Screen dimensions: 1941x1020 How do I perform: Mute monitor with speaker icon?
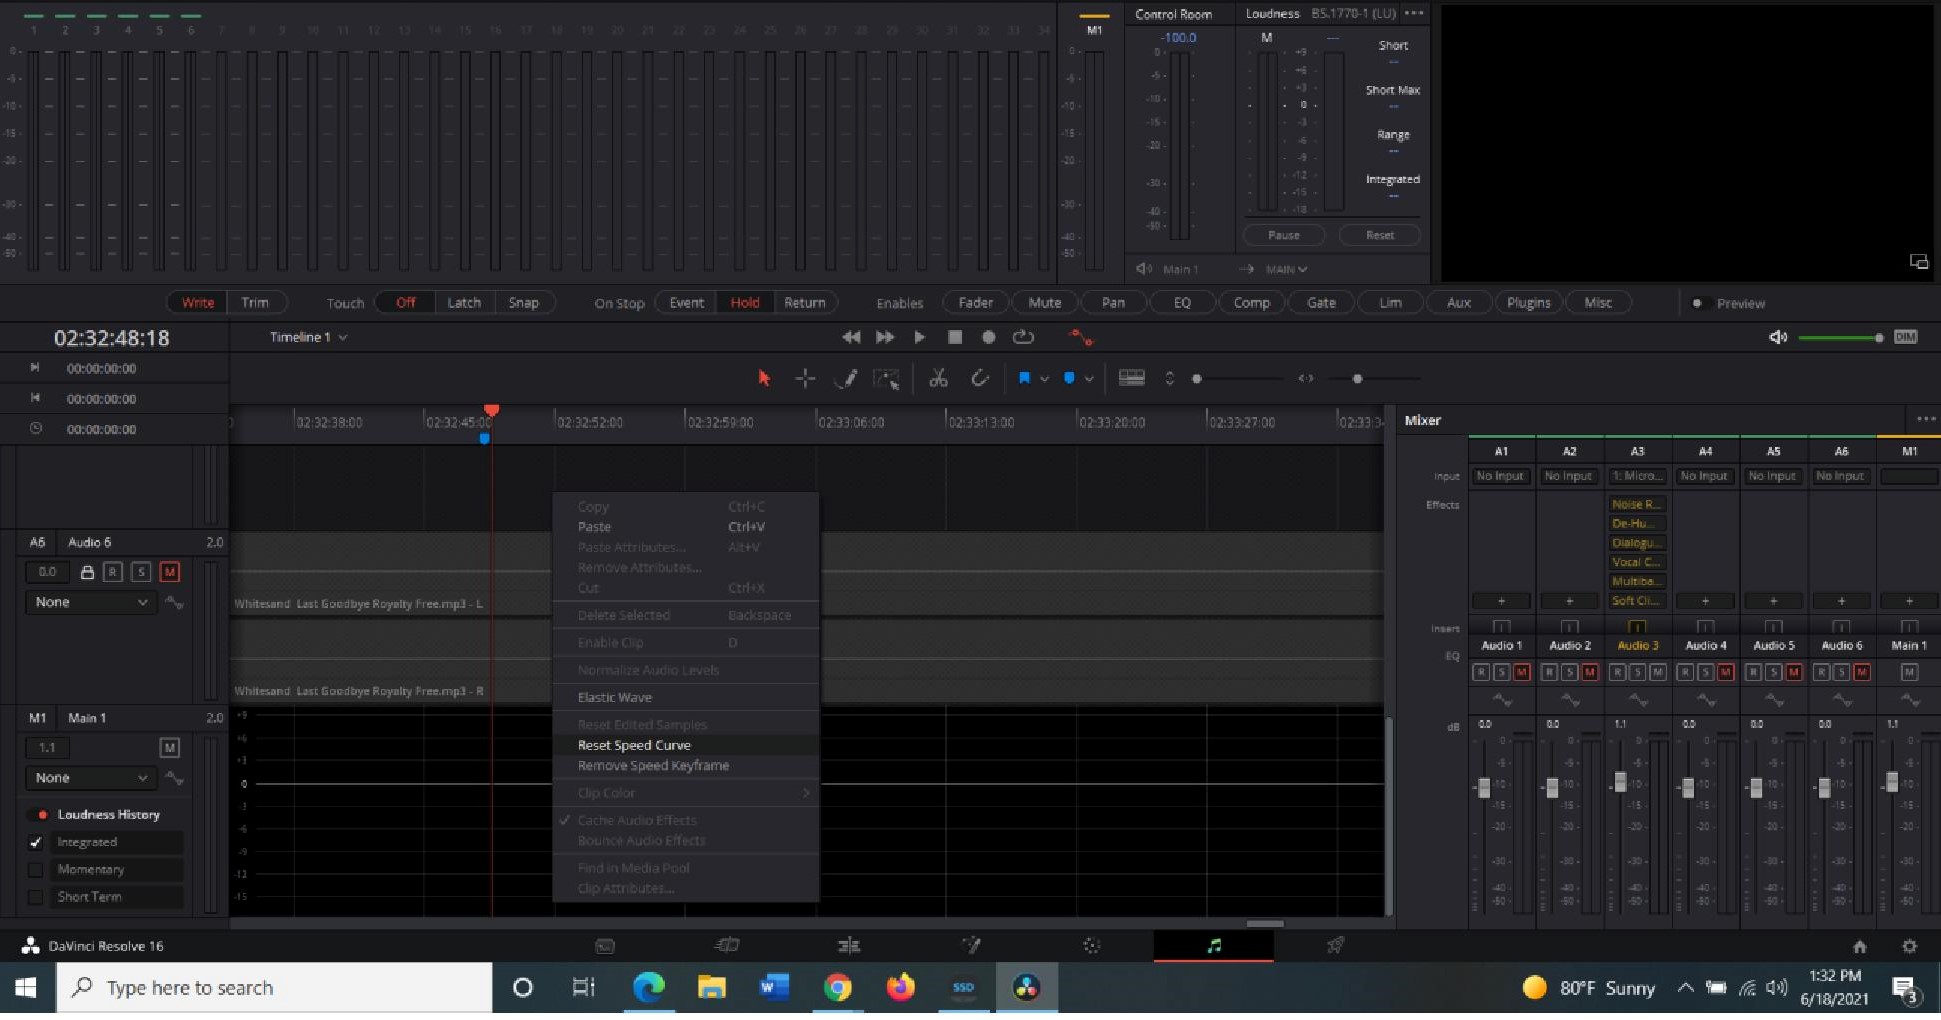click(1778, 337)
